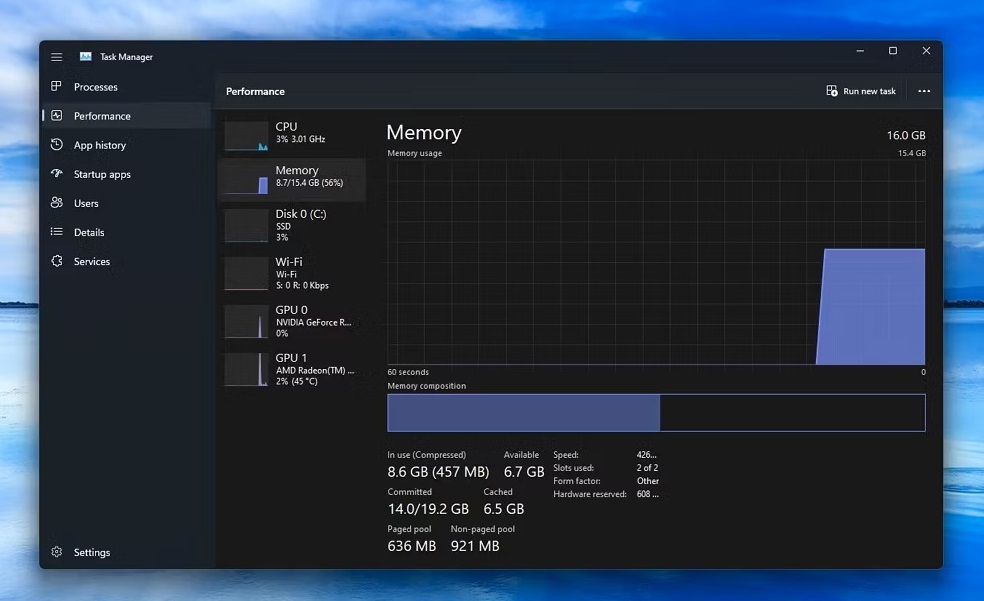Click the Run new task button label
This screenshot has width=984, height=601.
point(869,91)
